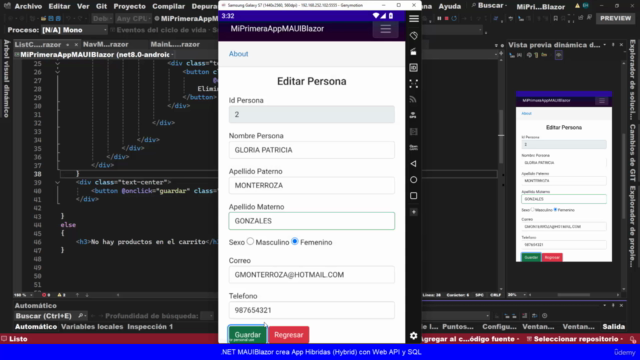
Task: Open Vista previa dinámica panel options dropdown
Action: pyautogui.click(x=605, y=45)
